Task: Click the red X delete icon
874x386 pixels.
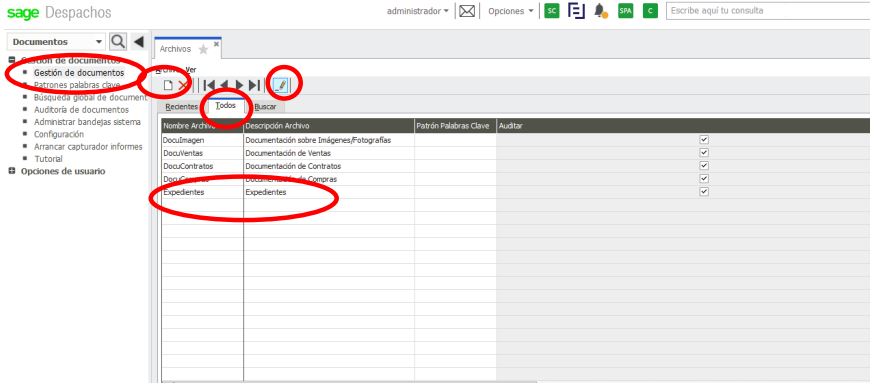Action: coord(183,85)
